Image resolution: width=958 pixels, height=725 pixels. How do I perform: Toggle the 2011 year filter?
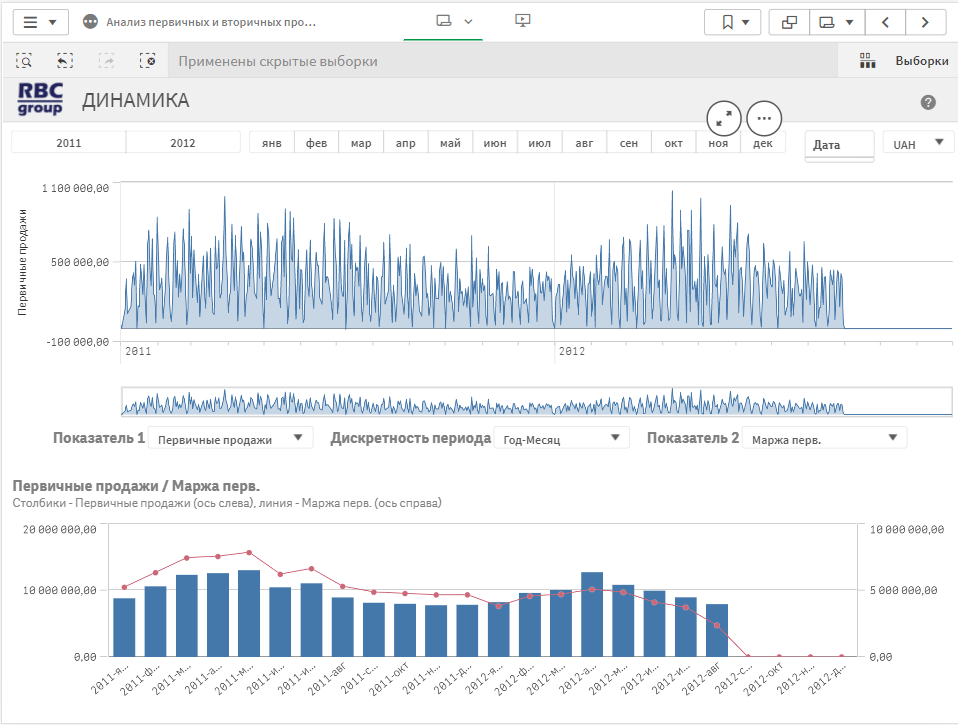pyautogui.click(x=69, y=143)
